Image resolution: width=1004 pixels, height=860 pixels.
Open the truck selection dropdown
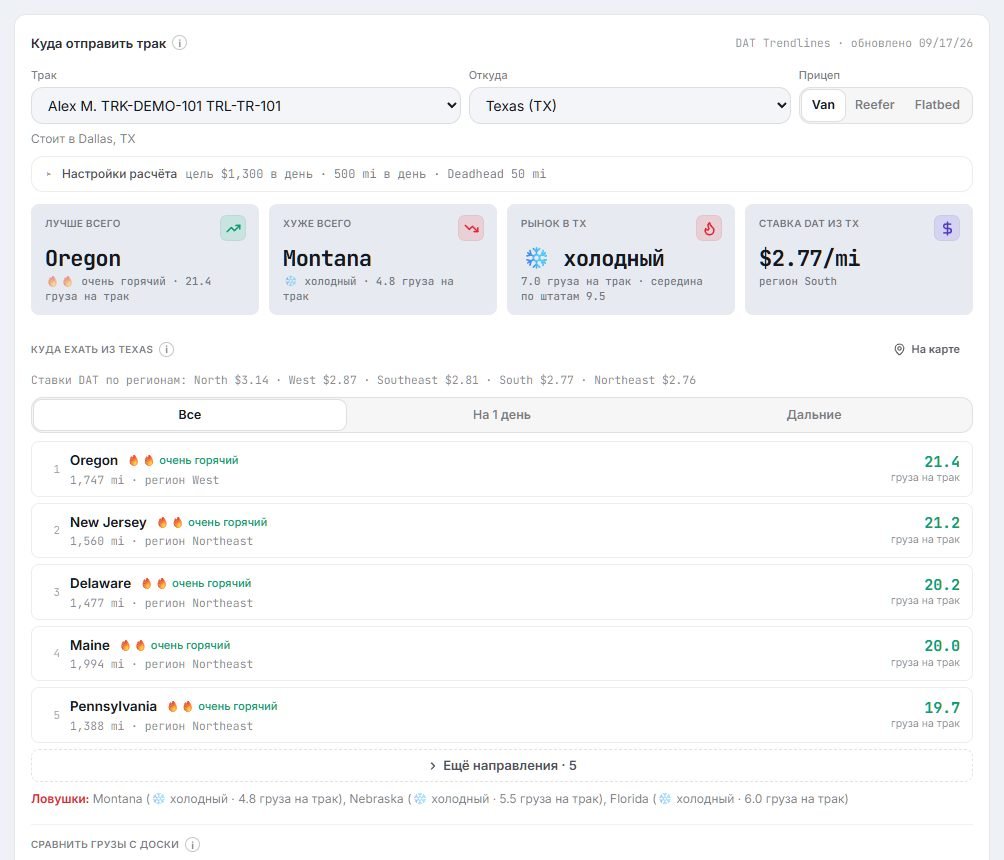[x=246, y=106]
